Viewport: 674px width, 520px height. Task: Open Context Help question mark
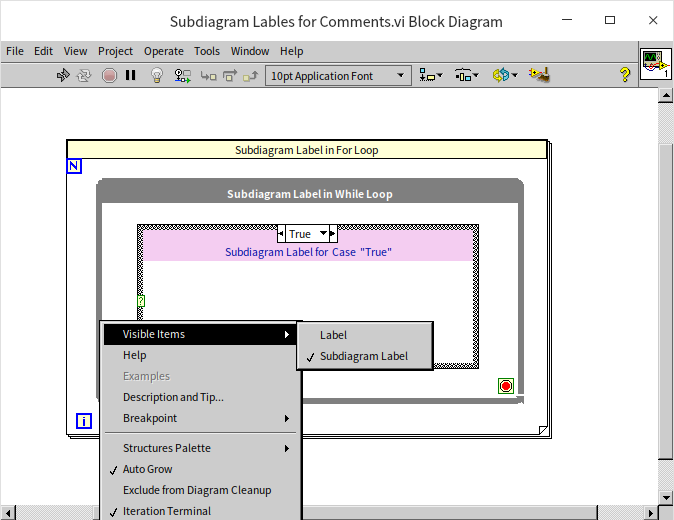click(625, 75)
